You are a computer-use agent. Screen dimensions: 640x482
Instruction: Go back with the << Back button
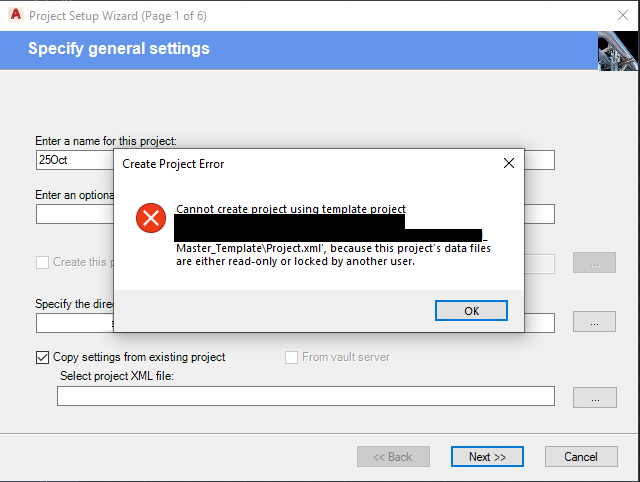pyautogui.click(x=393, y=457)
